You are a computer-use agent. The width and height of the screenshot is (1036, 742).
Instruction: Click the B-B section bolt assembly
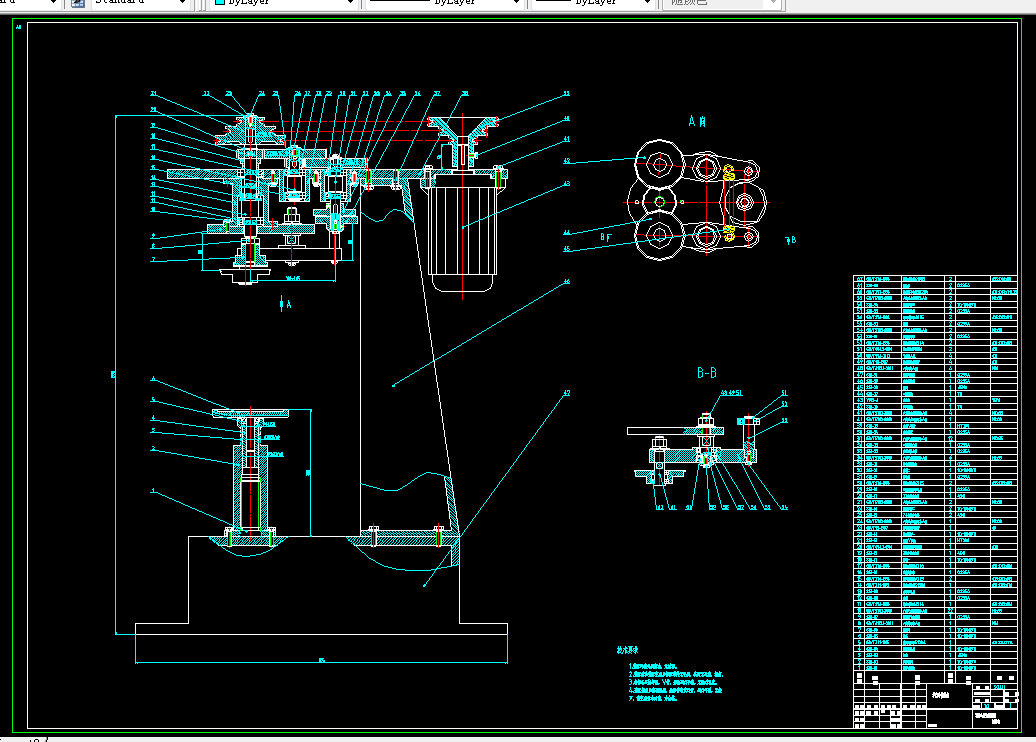(706, 439)
